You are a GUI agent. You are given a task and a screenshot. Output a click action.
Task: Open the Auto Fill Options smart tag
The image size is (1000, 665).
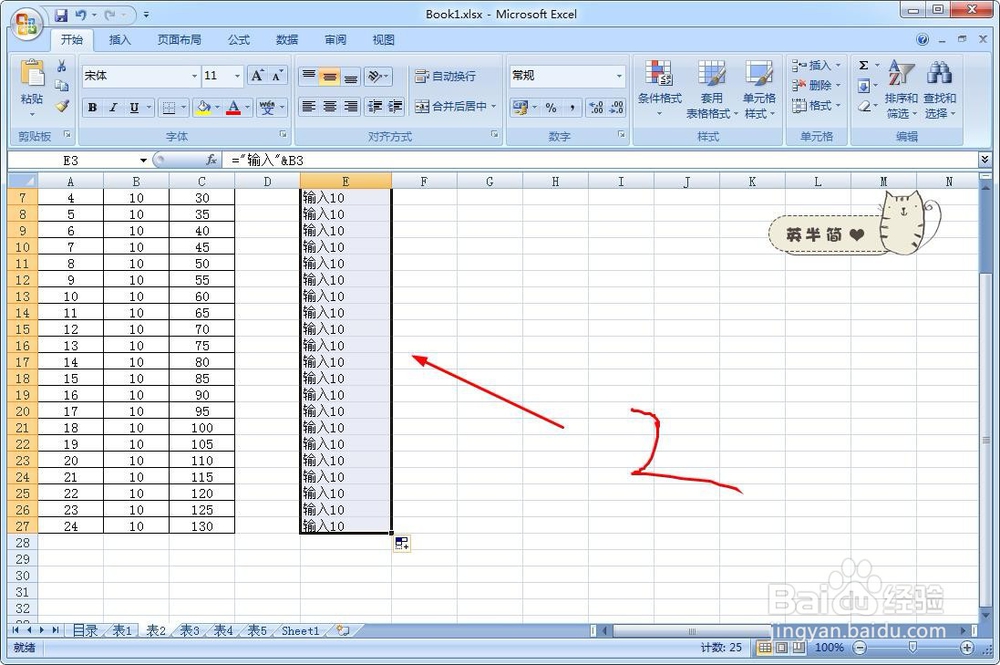point(401,544)
